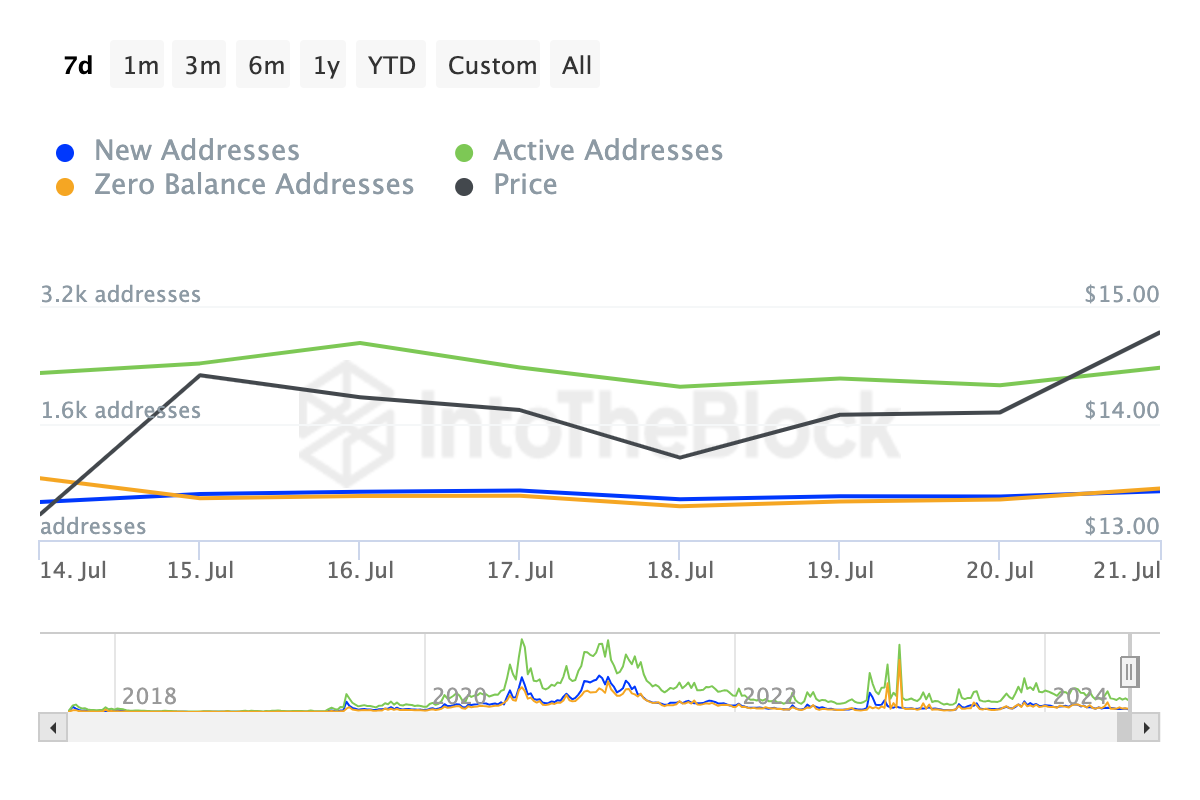1200x800 pixels.
Task: Choose the 3m time range
Action: [x=202, y=65]
